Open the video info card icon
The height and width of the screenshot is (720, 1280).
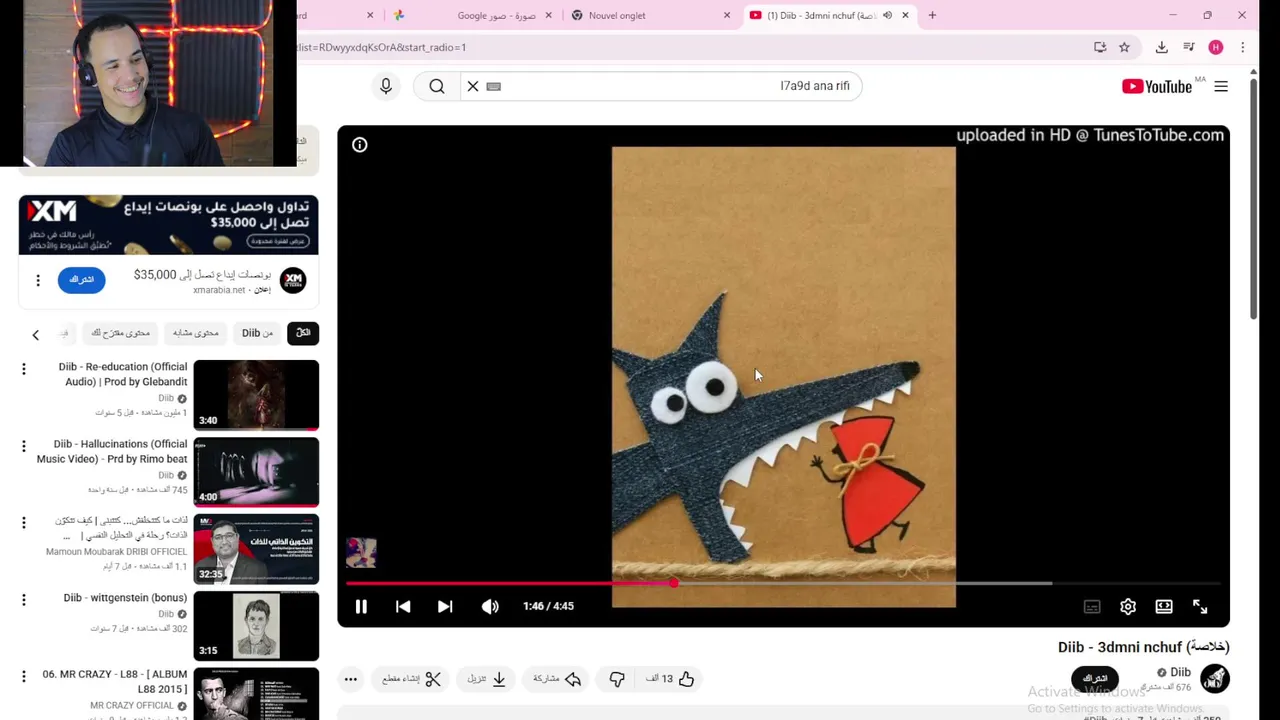[x=360, y=145]
